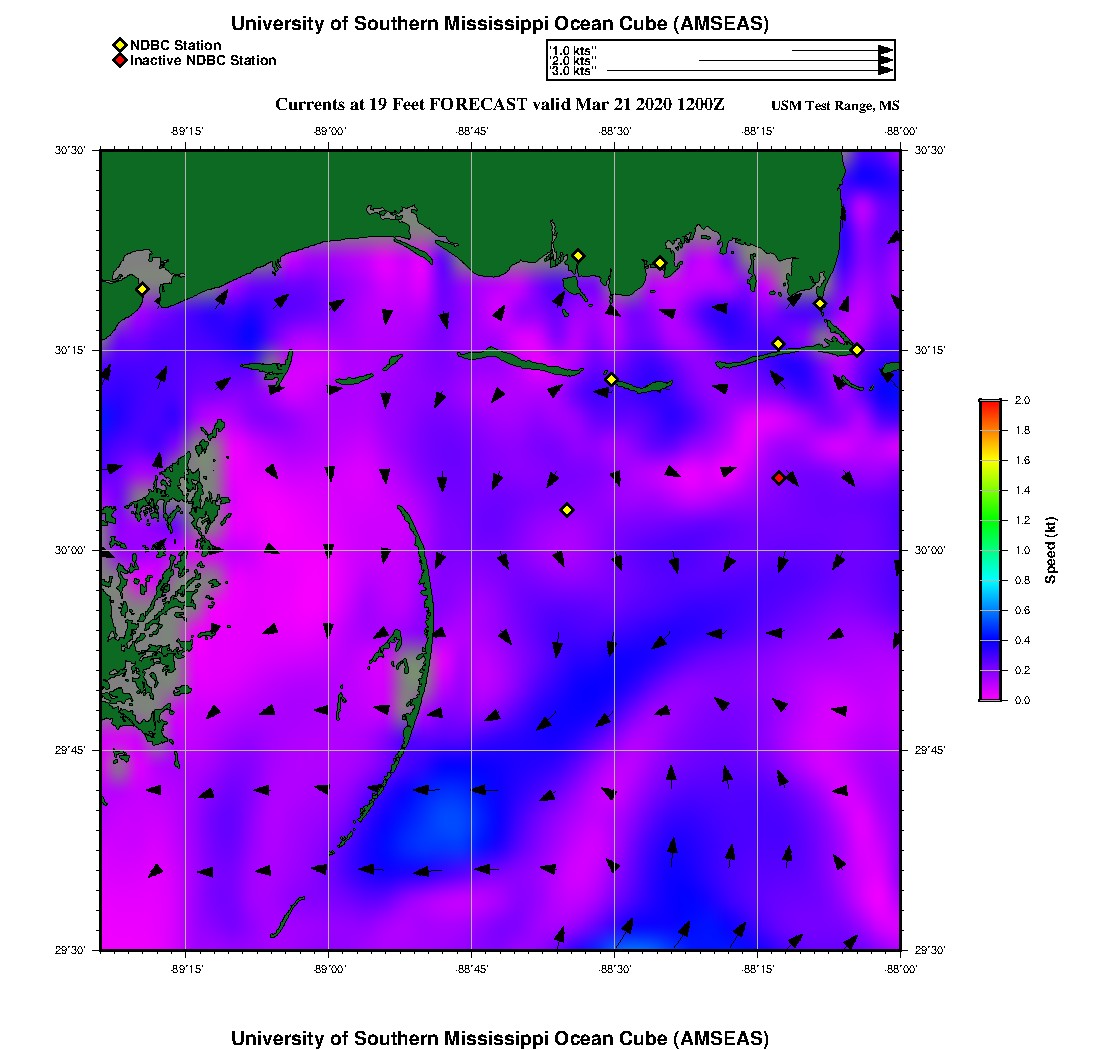Click the 'Speed (kt)' color bar label
Screen dimensions: 1100x1050
(1050, 550)
